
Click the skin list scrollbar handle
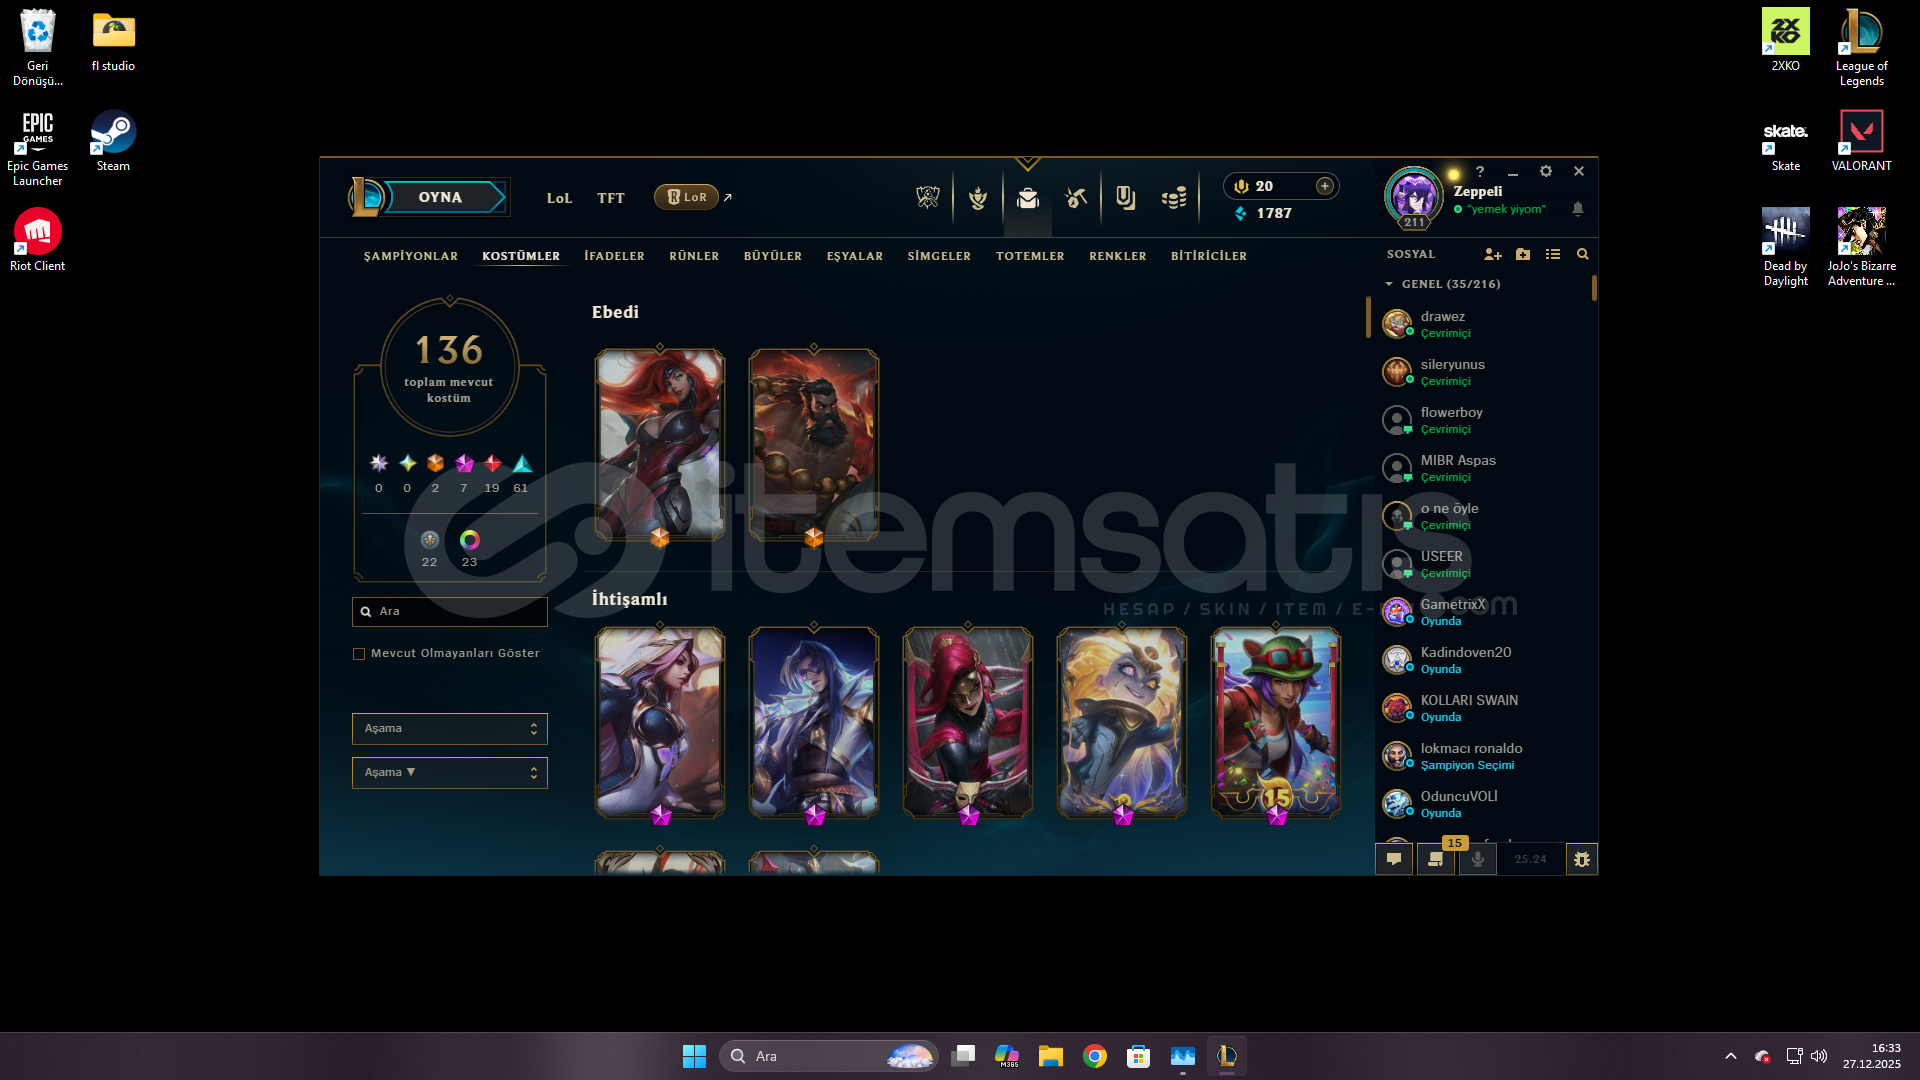click(x=1368, y=318)
